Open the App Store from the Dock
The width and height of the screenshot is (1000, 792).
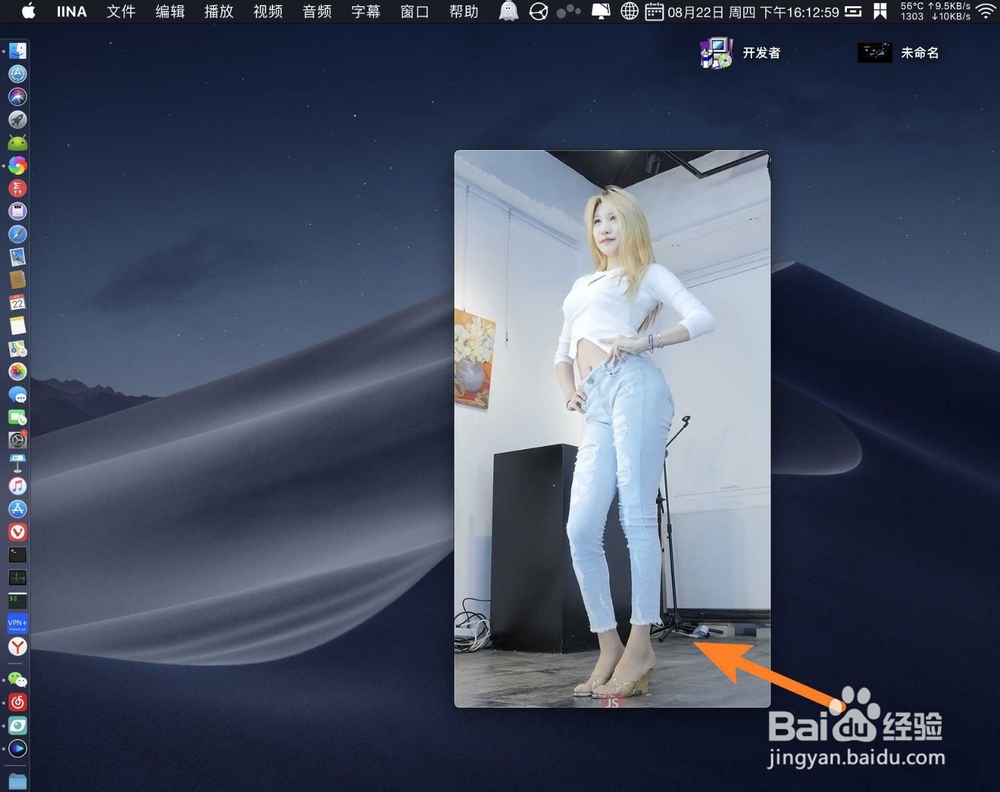coord(17,509)
